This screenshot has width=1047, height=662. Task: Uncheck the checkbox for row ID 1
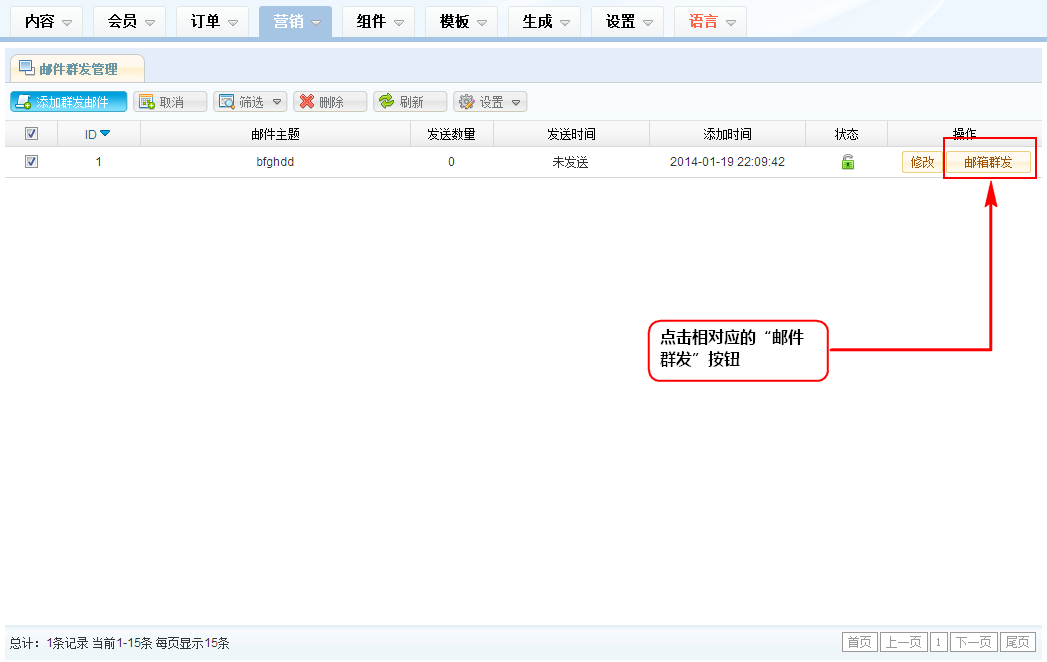[x=31, y=162]
